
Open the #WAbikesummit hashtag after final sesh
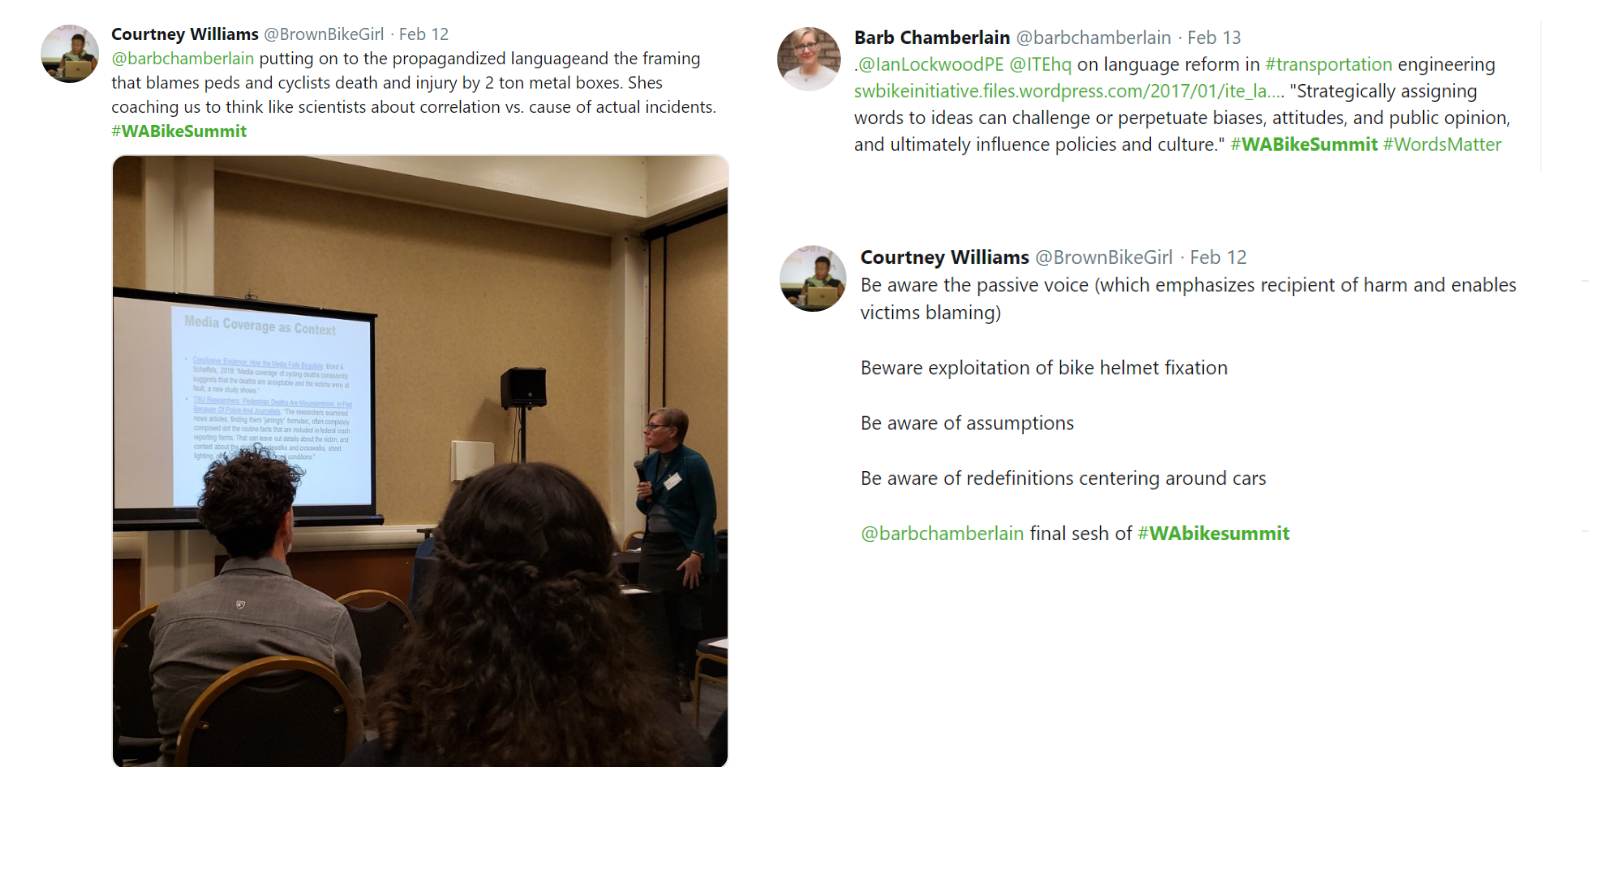(x=1214, y=533)
